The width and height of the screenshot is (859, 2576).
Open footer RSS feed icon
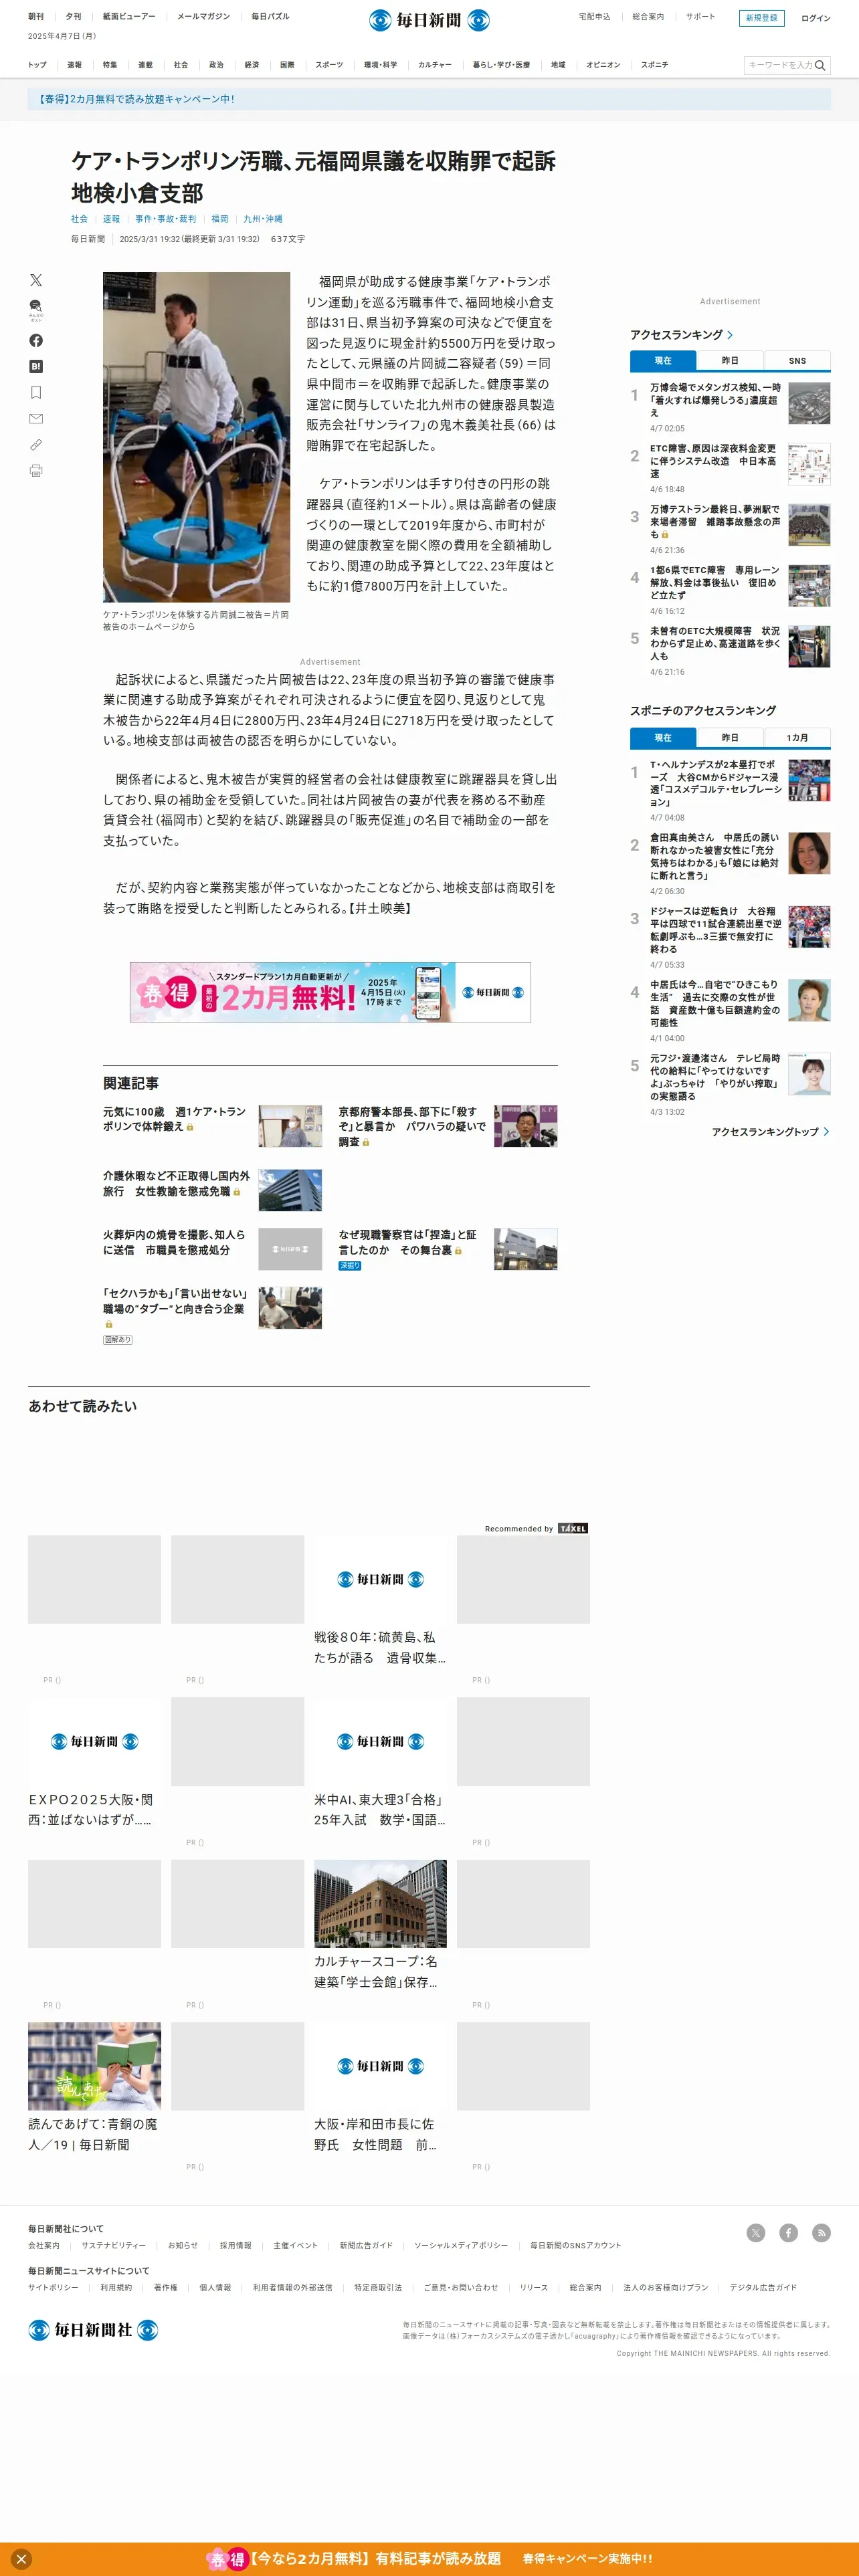(821, 2233)
